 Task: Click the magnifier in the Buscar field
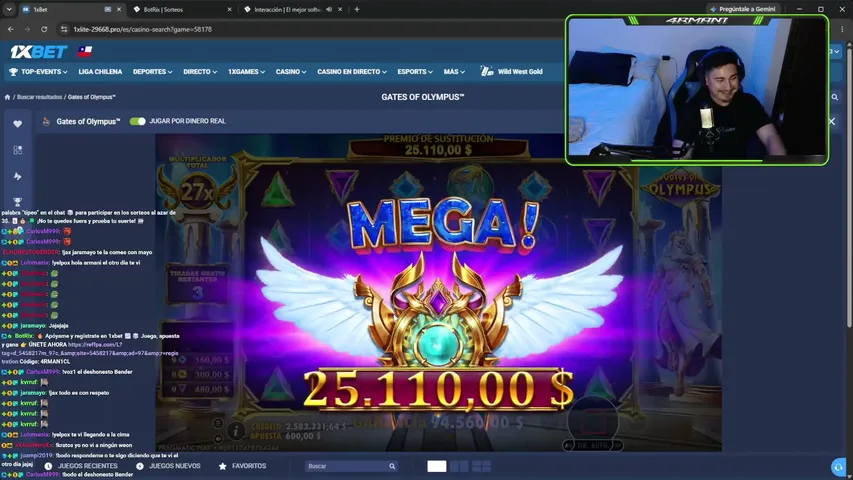(x=392, y=466)
